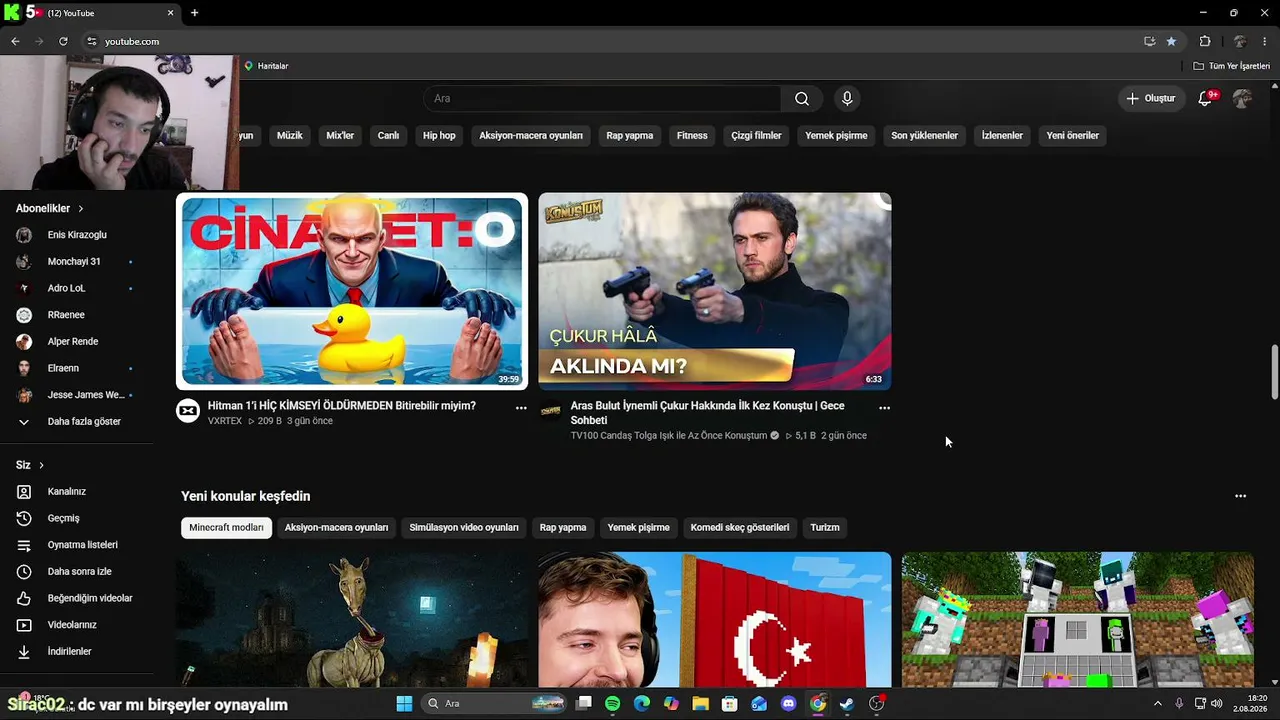Open Steam from the taskbar
The width and height of the screenshot is (1280, 720).
click(x=847, y=704)
